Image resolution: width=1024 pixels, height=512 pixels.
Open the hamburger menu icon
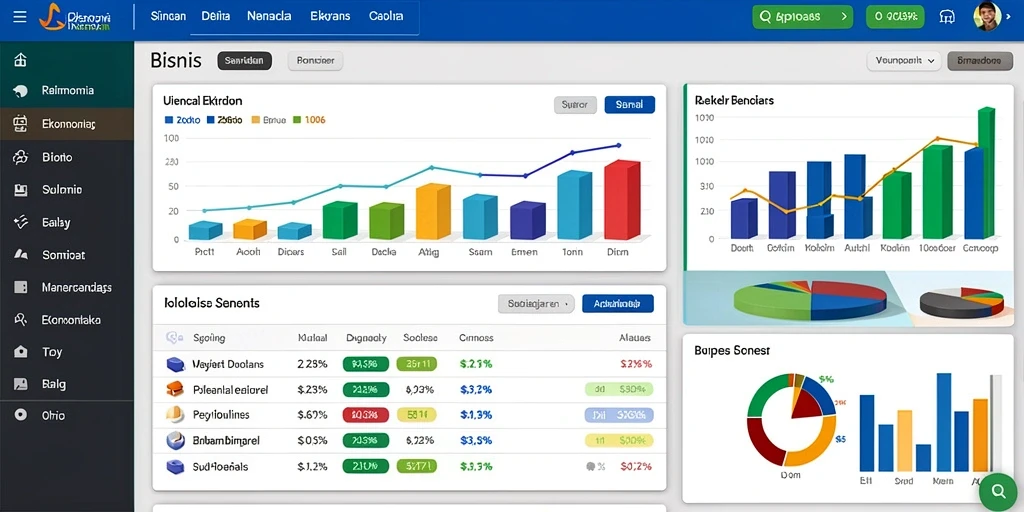(20, 17)
